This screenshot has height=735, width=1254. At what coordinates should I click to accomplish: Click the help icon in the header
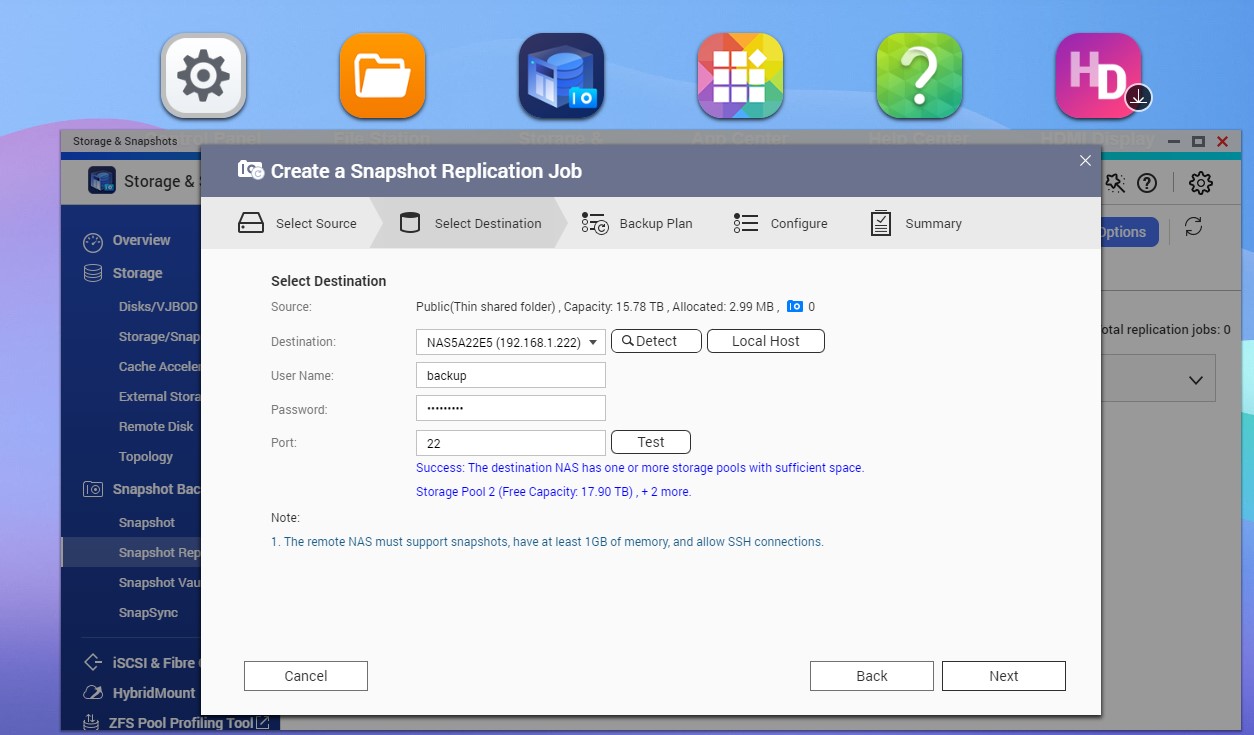coord(1147,183)
